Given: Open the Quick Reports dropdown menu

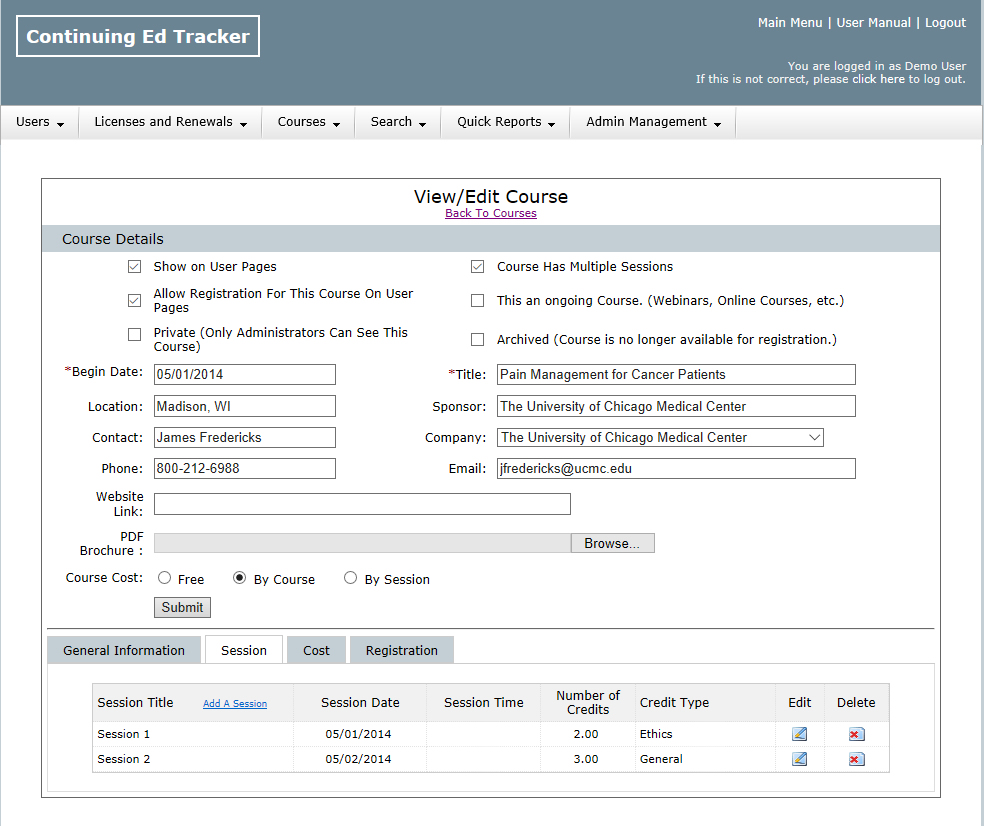Looking at the screenshot, I should click(505, 122).
